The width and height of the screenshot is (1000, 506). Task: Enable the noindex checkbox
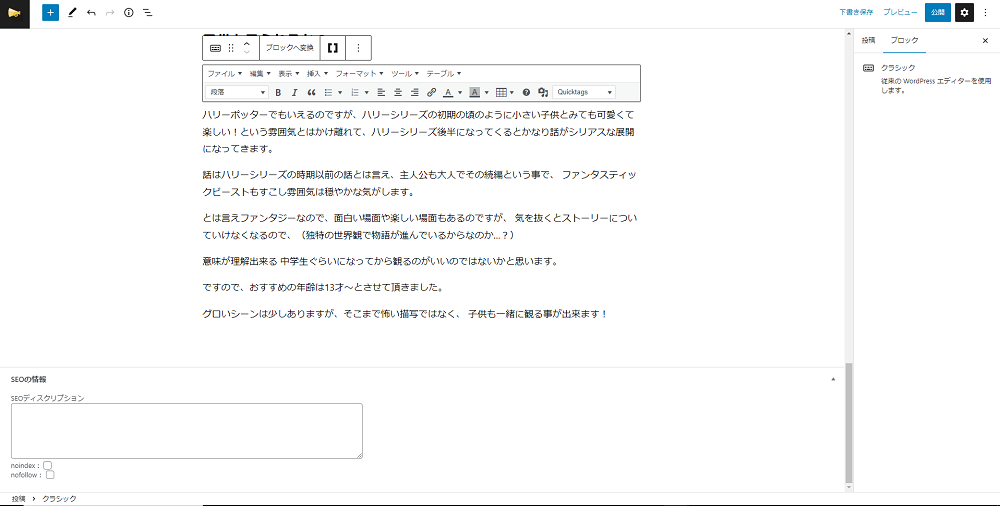tap(48, 465)
